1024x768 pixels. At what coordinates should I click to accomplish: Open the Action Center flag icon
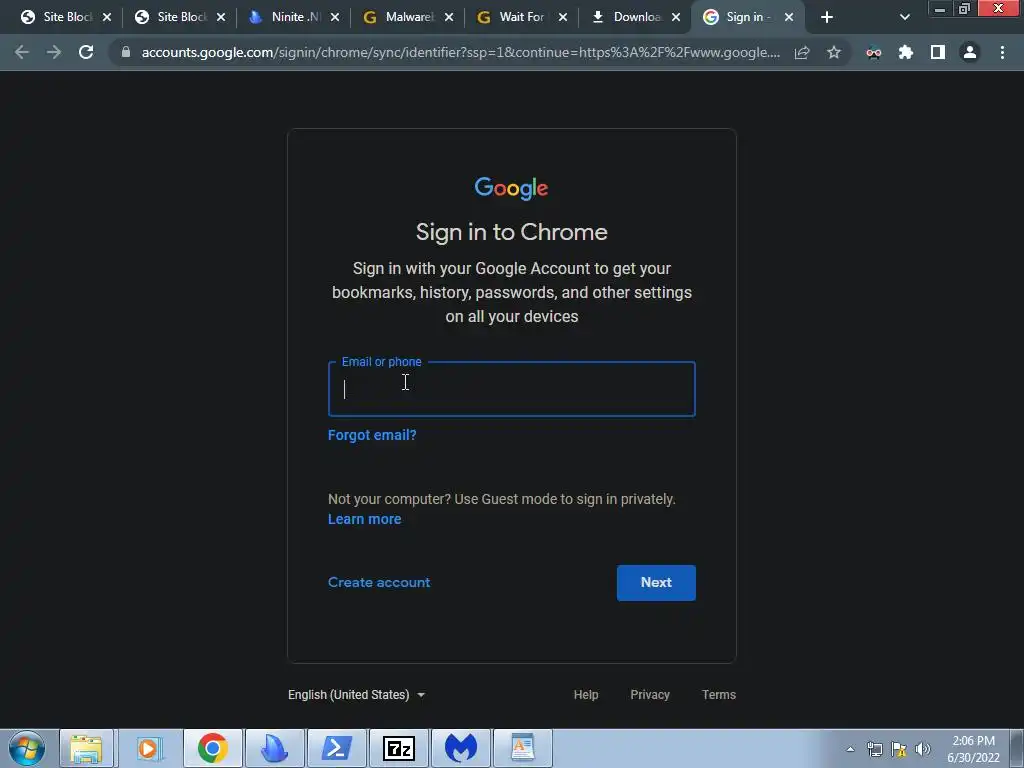tap(899, 749)
